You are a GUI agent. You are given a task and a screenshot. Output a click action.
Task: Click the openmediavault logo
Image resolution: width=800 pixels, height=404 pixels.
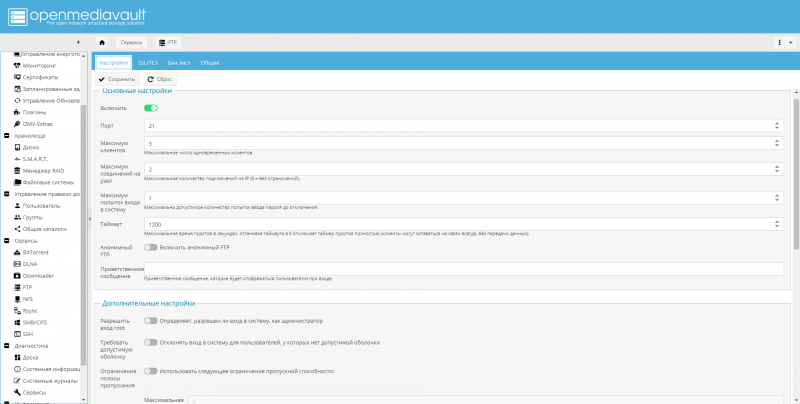click(x=77, y=16)
